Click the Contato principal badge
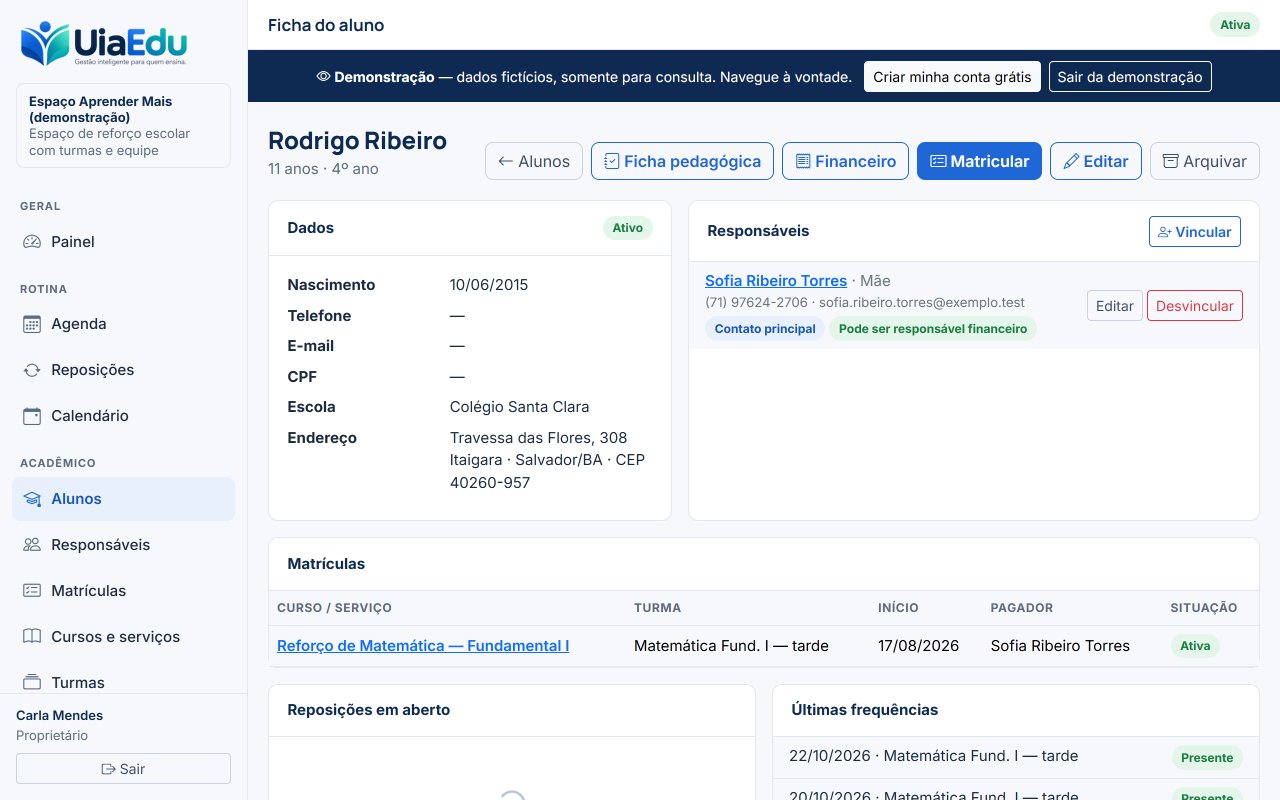This screenshot has height=800, width=1280. (765, 329)
